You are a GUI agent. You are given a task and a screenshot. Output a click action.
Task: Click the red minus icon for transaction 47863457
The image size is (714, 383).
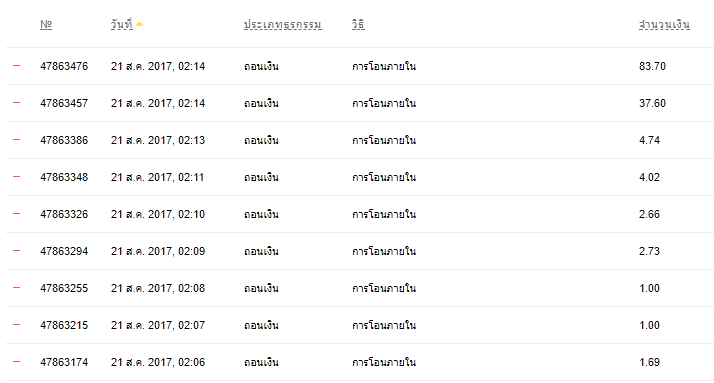pos(16,102)
